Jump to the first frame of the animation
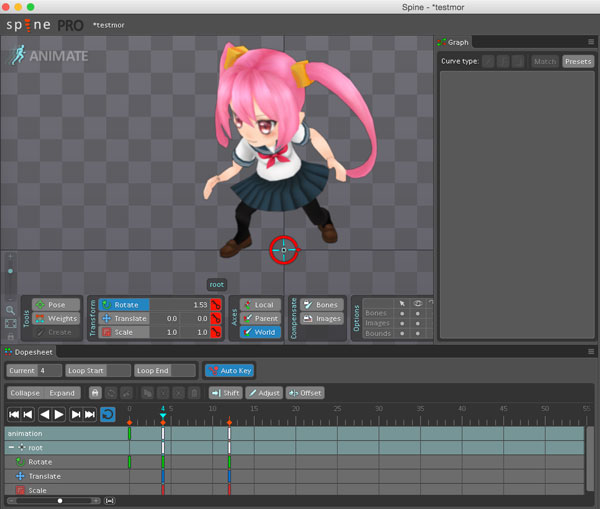Image resolution: width=600 pixels, height=509 pixels. click(x=15, y=414)
